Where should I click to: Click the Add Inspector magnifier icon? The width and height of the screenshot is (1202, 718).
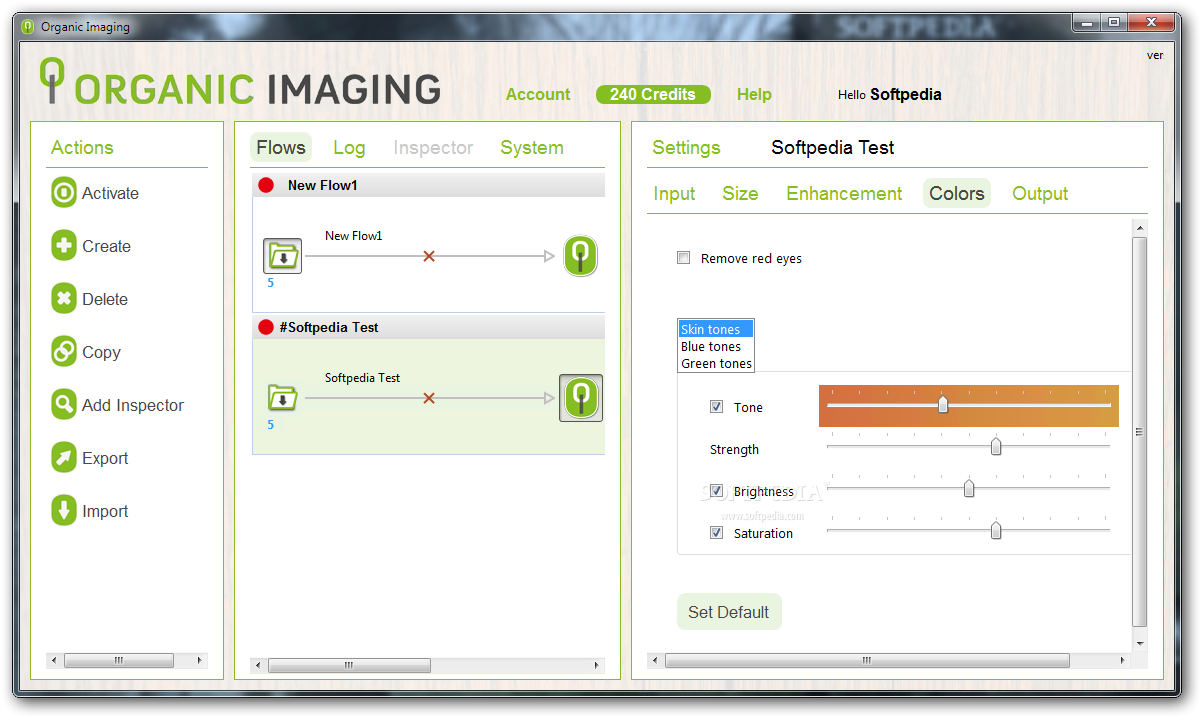coord(64,405)
